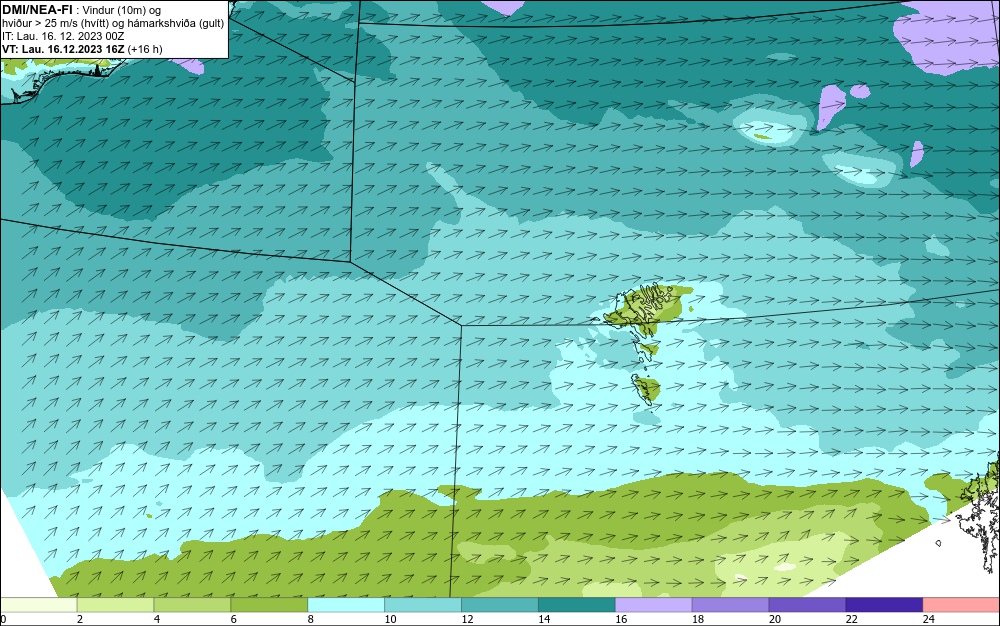Pick the 4–6 m/s green legend swatch
Image resolution: width=1000 pixels, height=626 pixels.
tap(192, 605)
